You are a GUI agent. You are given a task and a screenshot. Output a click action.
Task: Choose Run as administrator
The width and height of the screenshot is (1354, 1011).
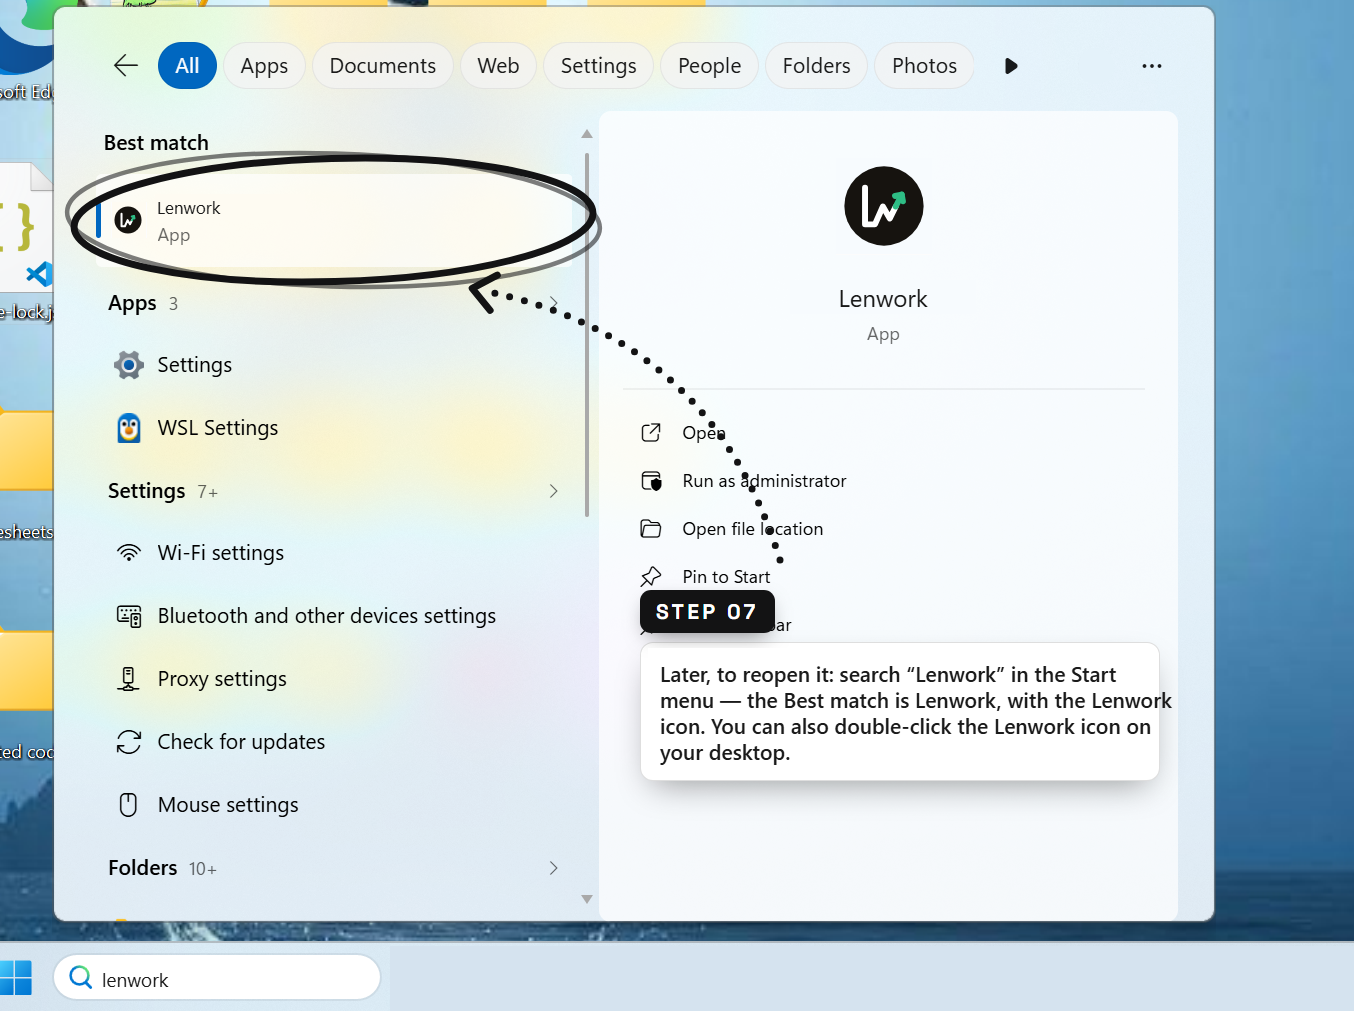pos(764,481)
